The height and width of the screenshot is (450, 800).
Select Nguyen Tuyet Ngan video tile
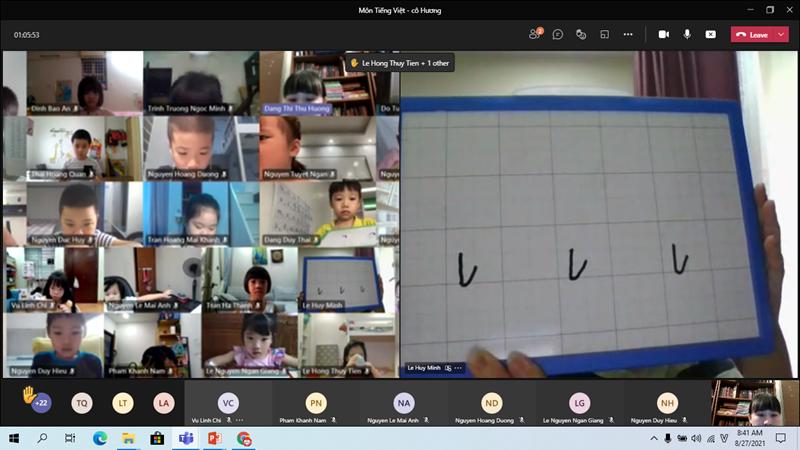click(318, 148)
